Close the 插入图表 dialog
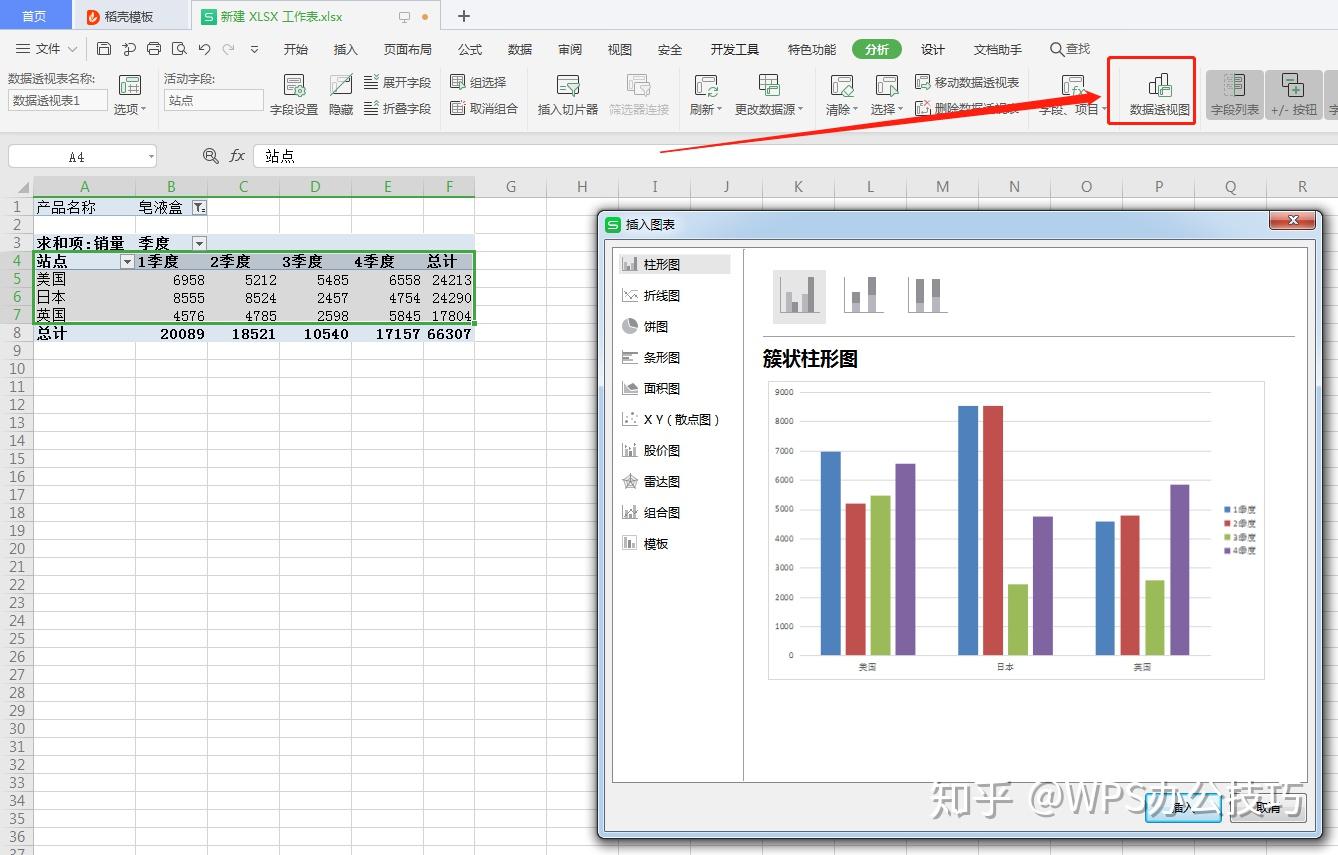This screenshot has width=1338, height=855. [x=1294, y=220]
